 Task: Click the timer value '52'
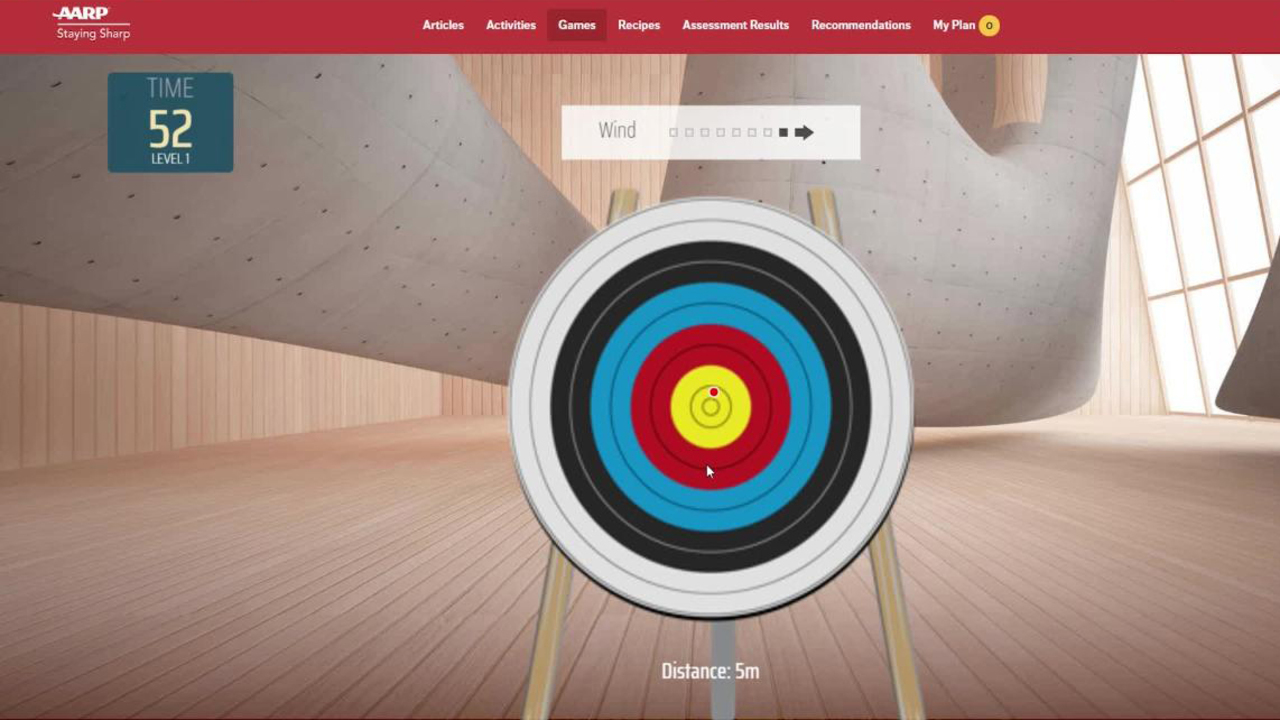(171, 129)
